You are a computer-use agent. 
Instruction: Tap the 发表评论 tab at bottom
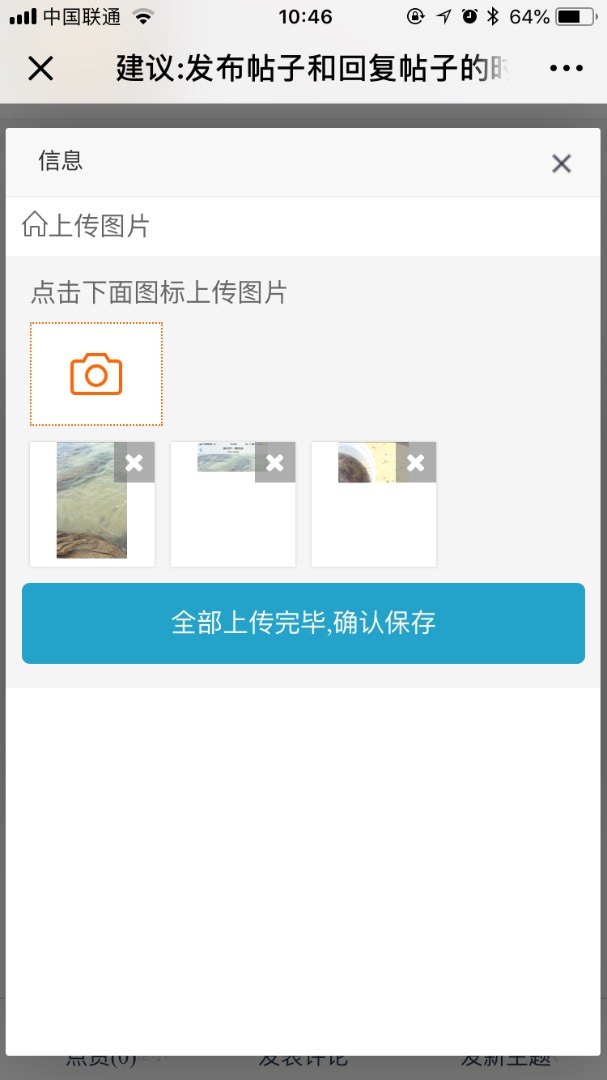pyautogui.click(x=303, y=1059)
